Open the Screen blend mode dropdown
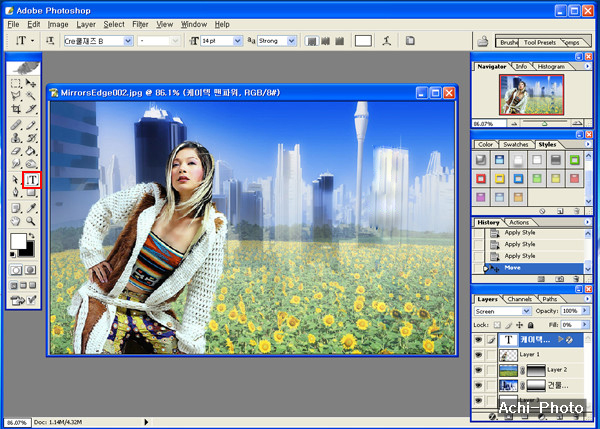Screen dimensions: 600x429 coord(505,311)
